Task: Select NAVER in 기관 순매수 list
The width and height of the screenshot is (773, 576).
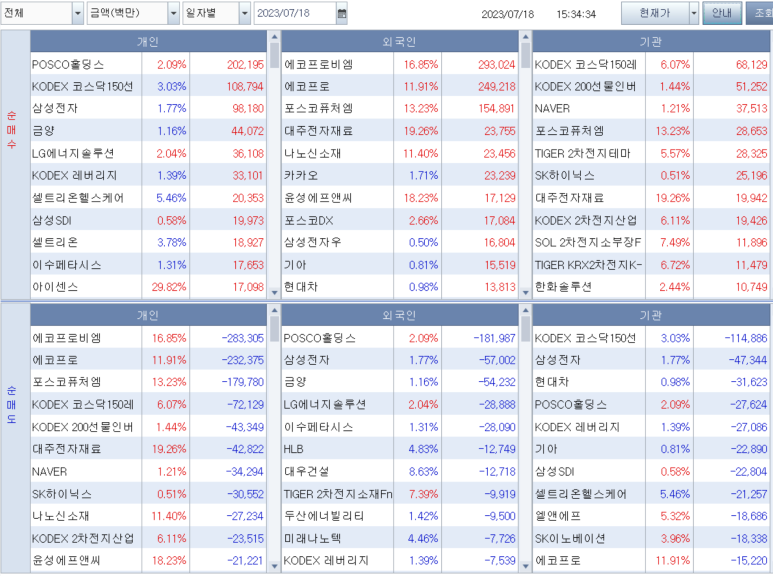Action: [553, 109]
